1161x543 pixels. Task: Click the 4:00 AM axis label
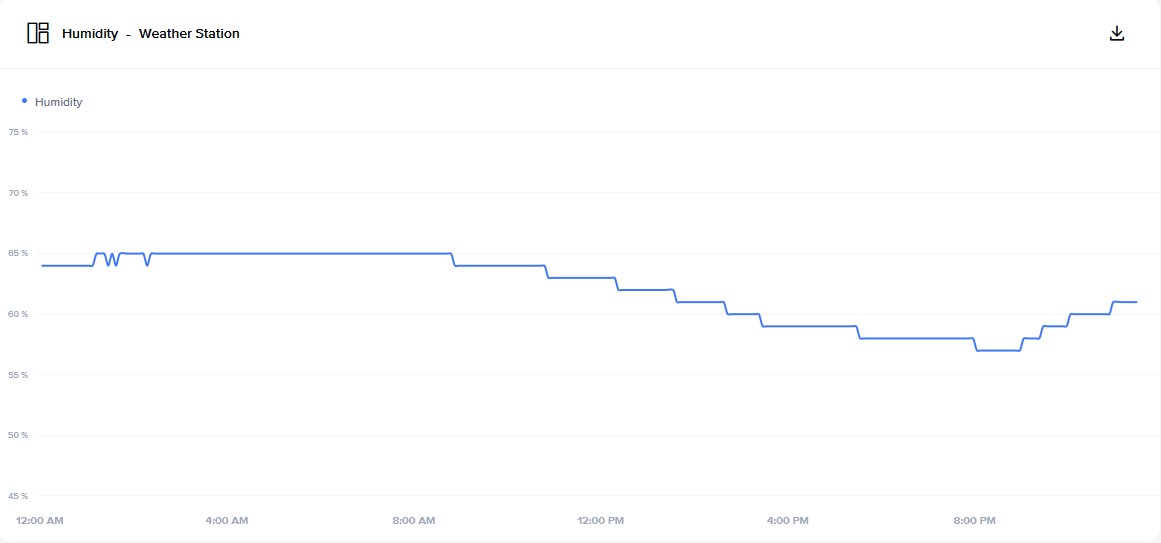(227, 521)
